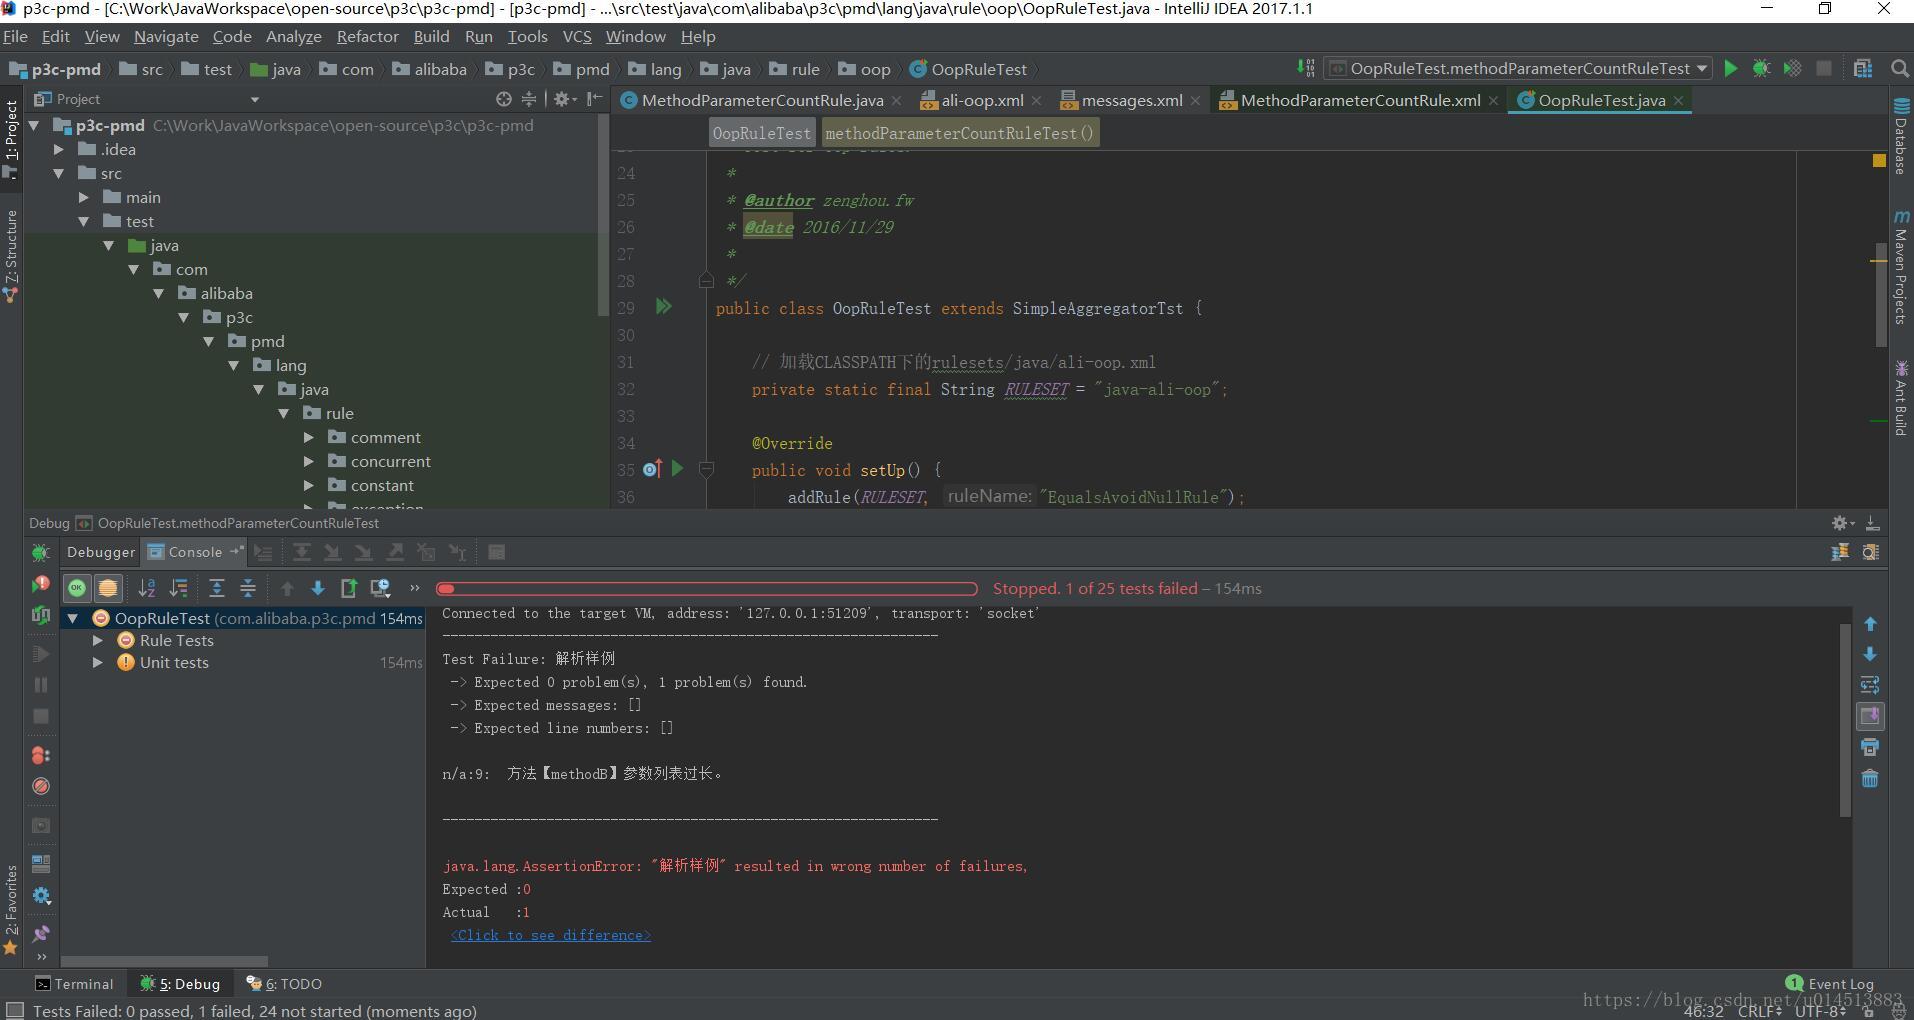Image resolution: width=1914 pixels, height=1020 pixels.
Task: Click methodParameterCountRuleTest() breadcrumb
Action: 960,133
